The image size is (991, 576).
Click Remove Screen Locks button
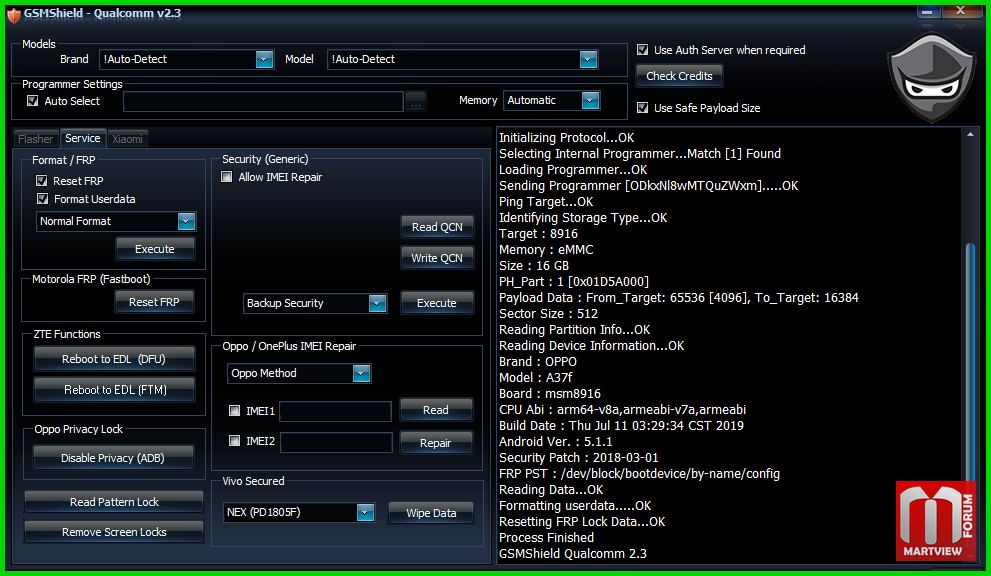click(x=114, y=532)
